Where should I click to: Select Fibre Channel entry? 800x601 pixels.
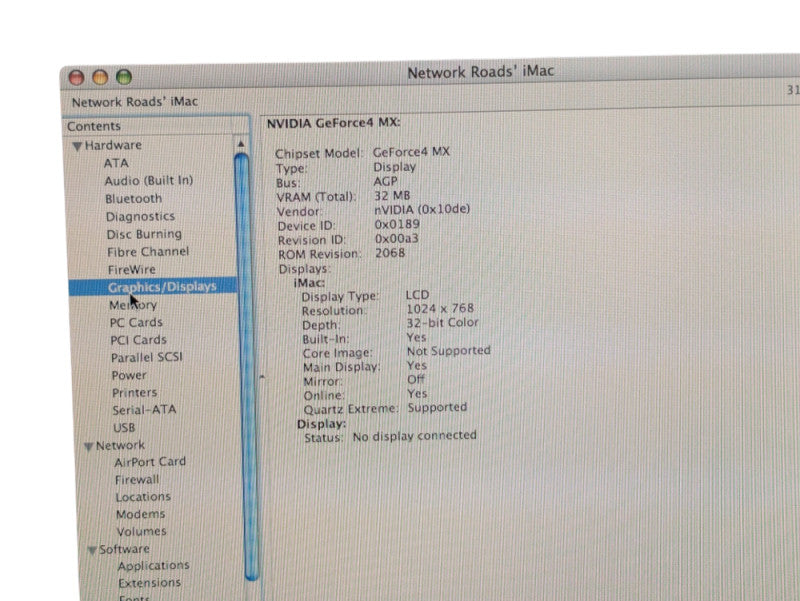148,252
